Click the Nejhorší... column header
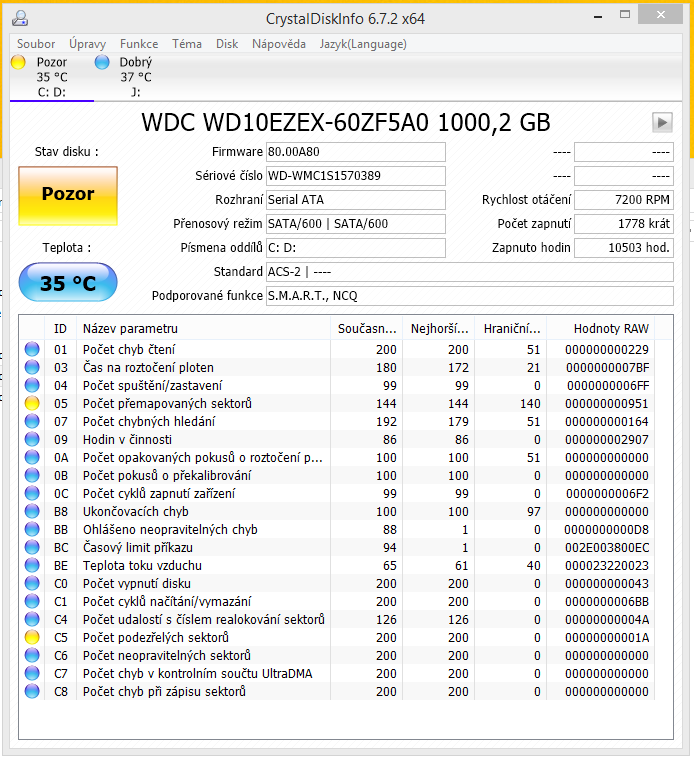The image size is (694, 759). click(438, 329)
